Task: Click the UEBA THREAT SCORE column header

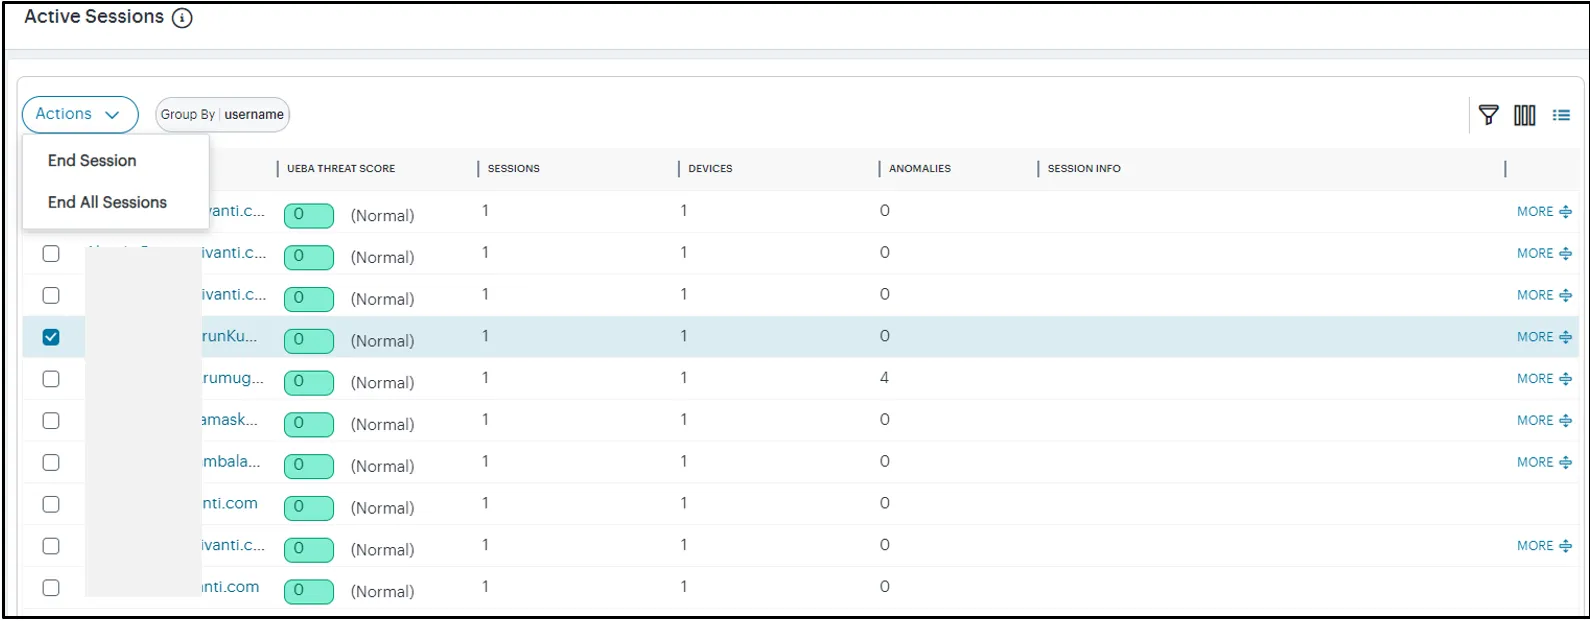Action: click(341, 169)
